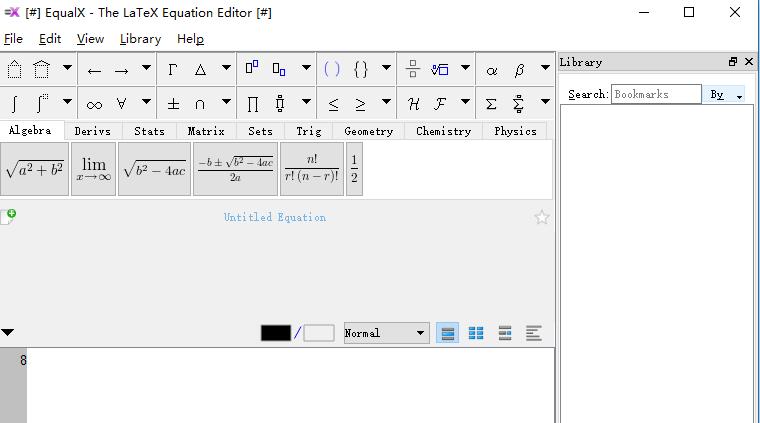Viewport: 760px width, 423px height.
Task: Switch to the Derivs tab
Action: [x=93, y=131]
